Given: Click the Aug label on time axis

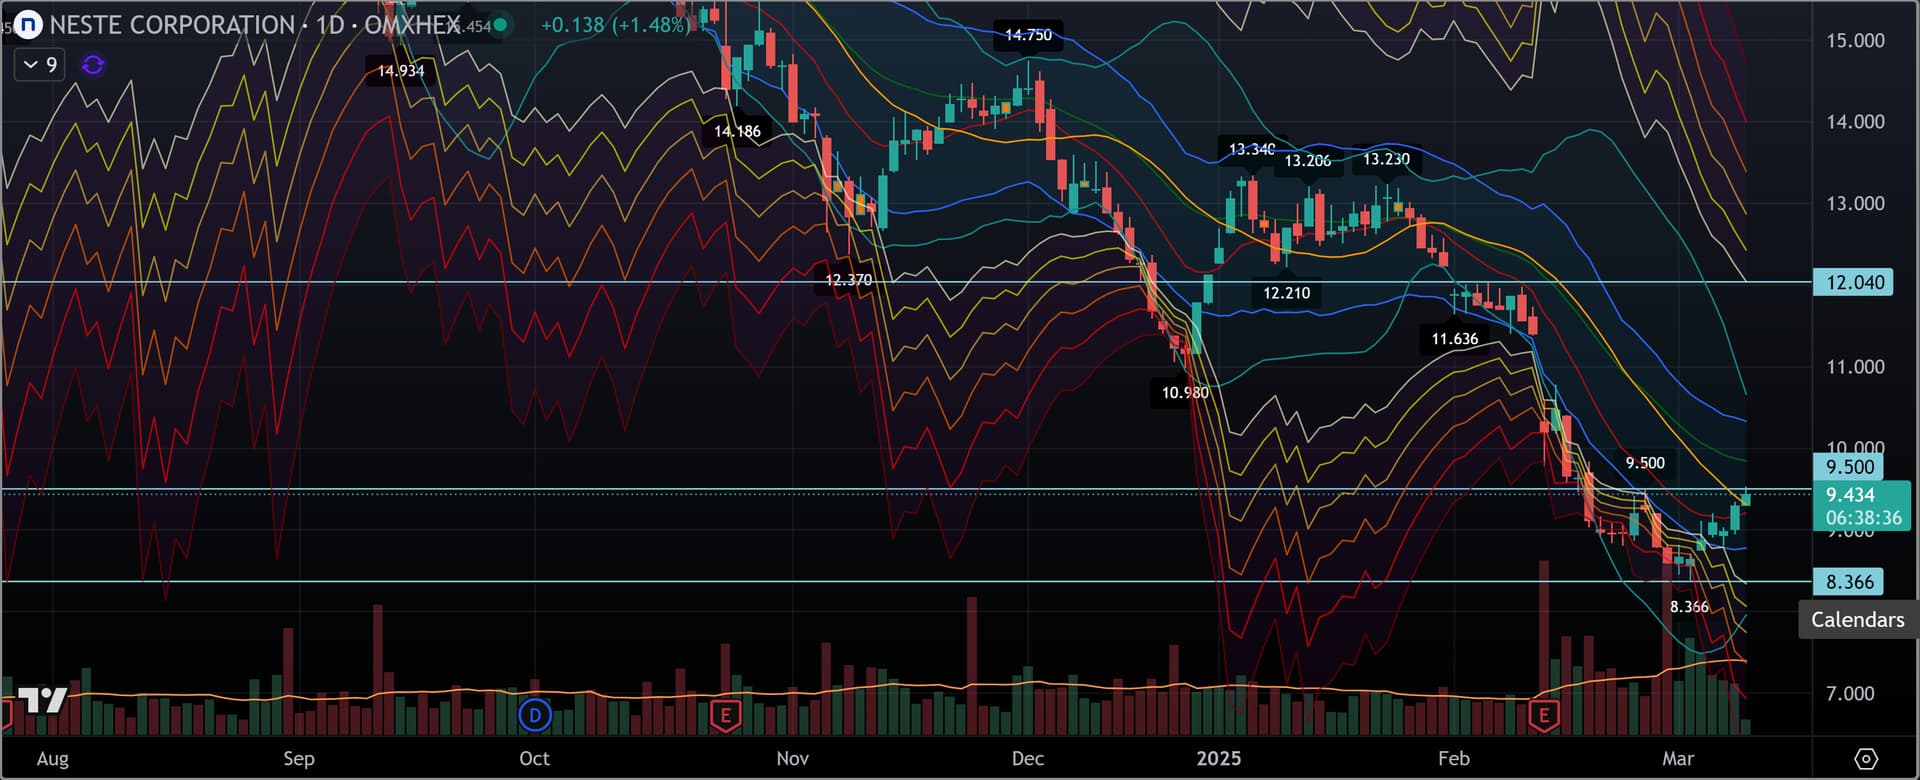Looking at the screenshot, I should [53, 759].
